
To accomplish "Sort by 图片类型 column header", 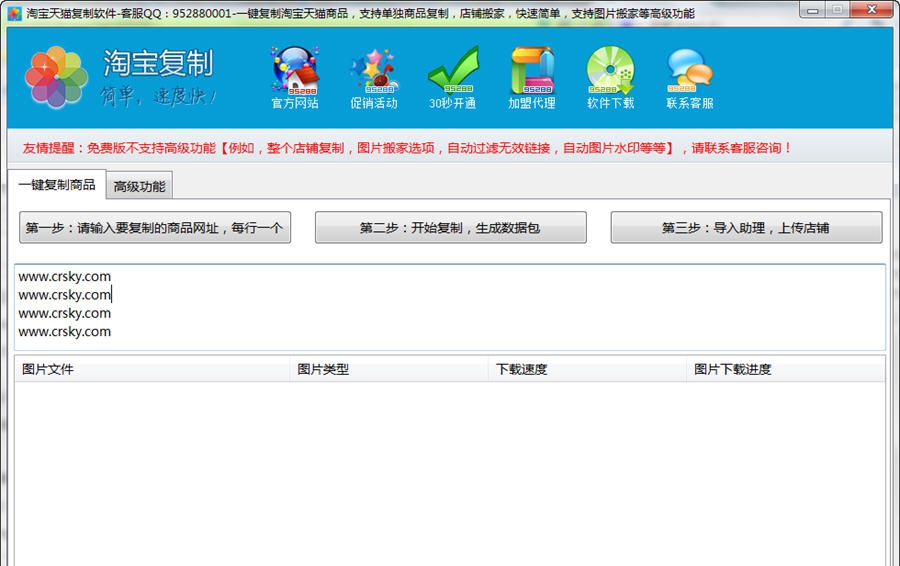I will [390, 369].
